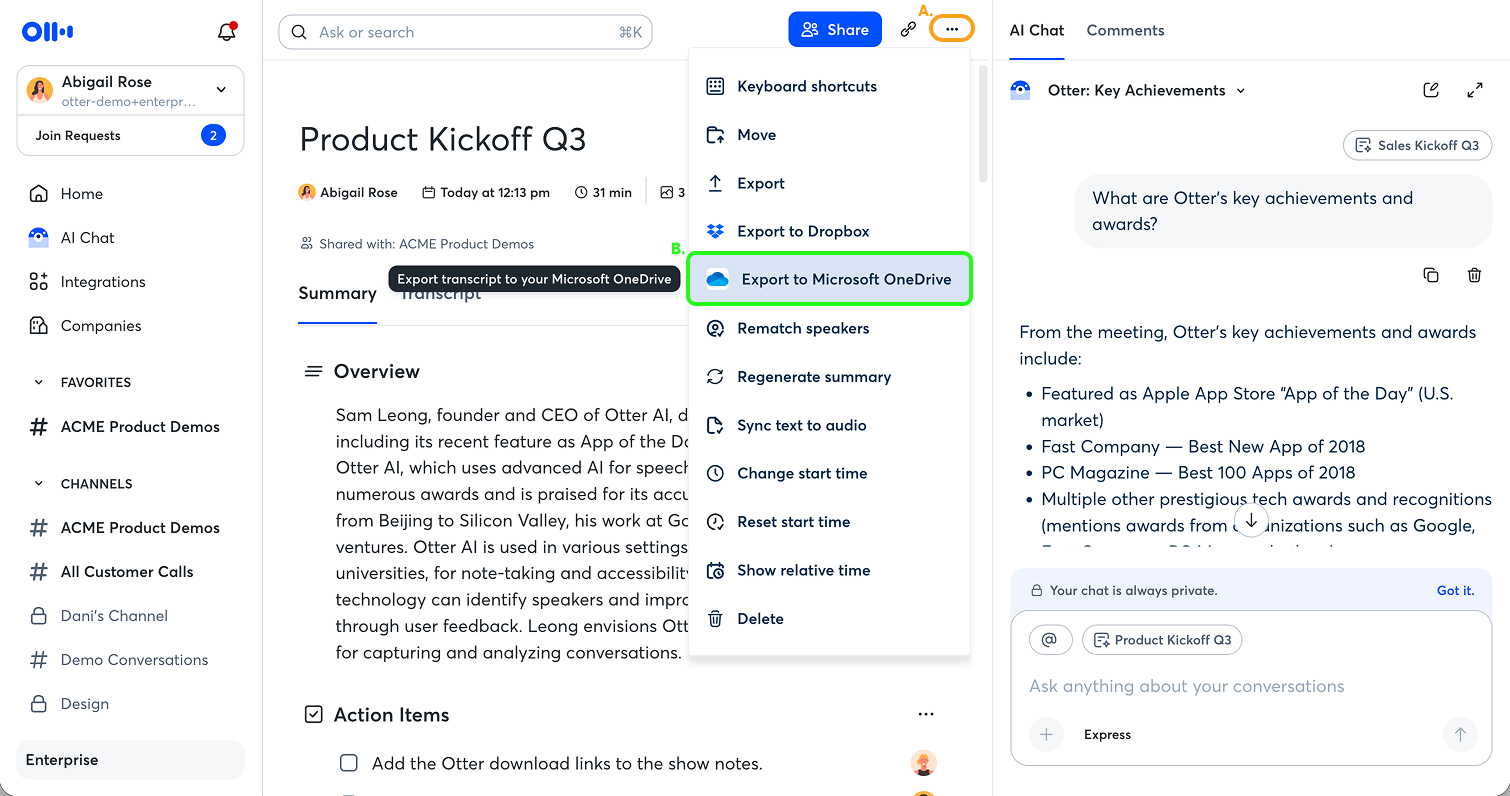1510x796 pixels.
Task: Select Sync text to audio
Action: [829, 425]
